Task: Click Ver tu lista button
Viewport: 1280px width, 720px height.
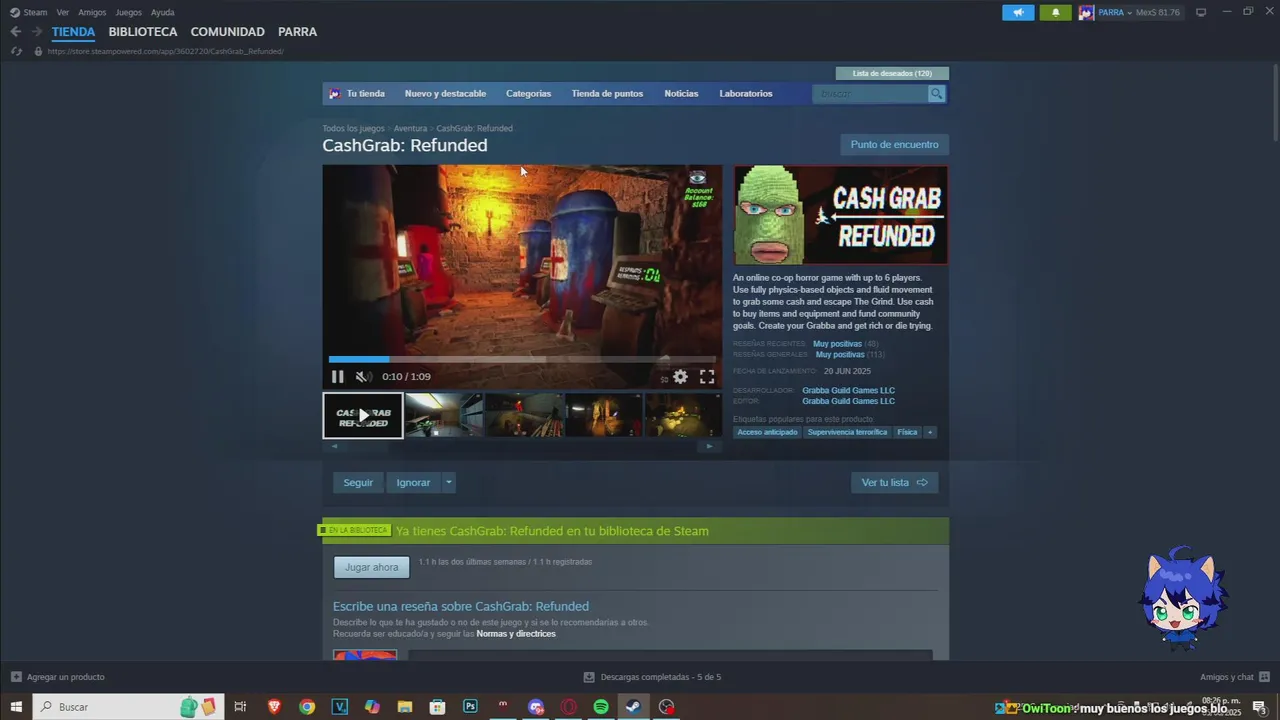Action: pos(894,483)
